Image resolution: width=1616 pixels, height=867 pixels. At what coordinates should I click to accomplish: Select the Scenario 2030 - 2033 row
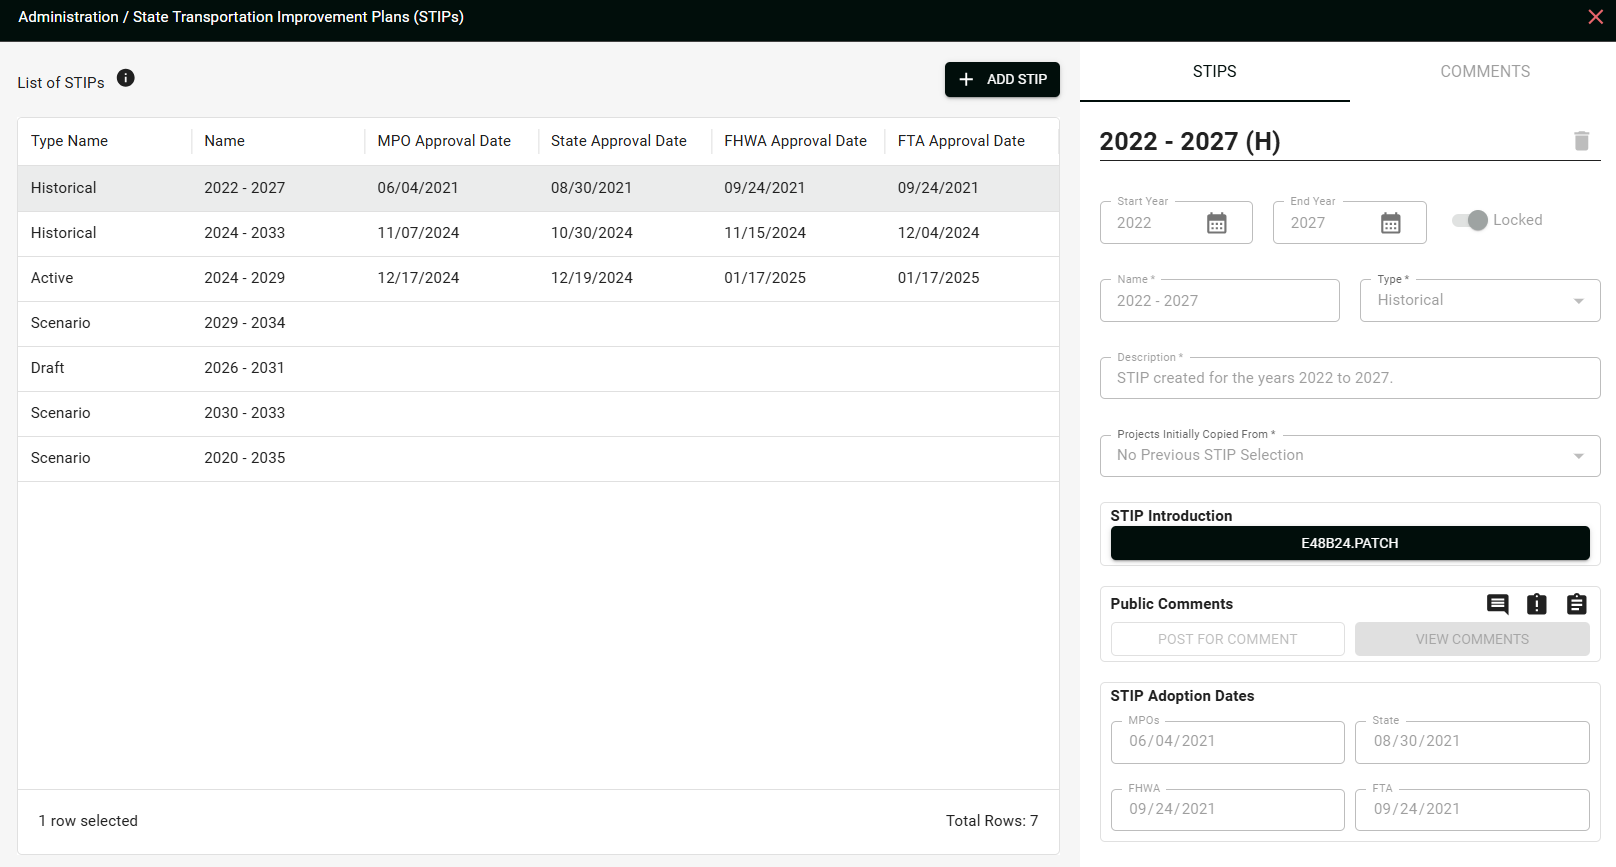538,413
